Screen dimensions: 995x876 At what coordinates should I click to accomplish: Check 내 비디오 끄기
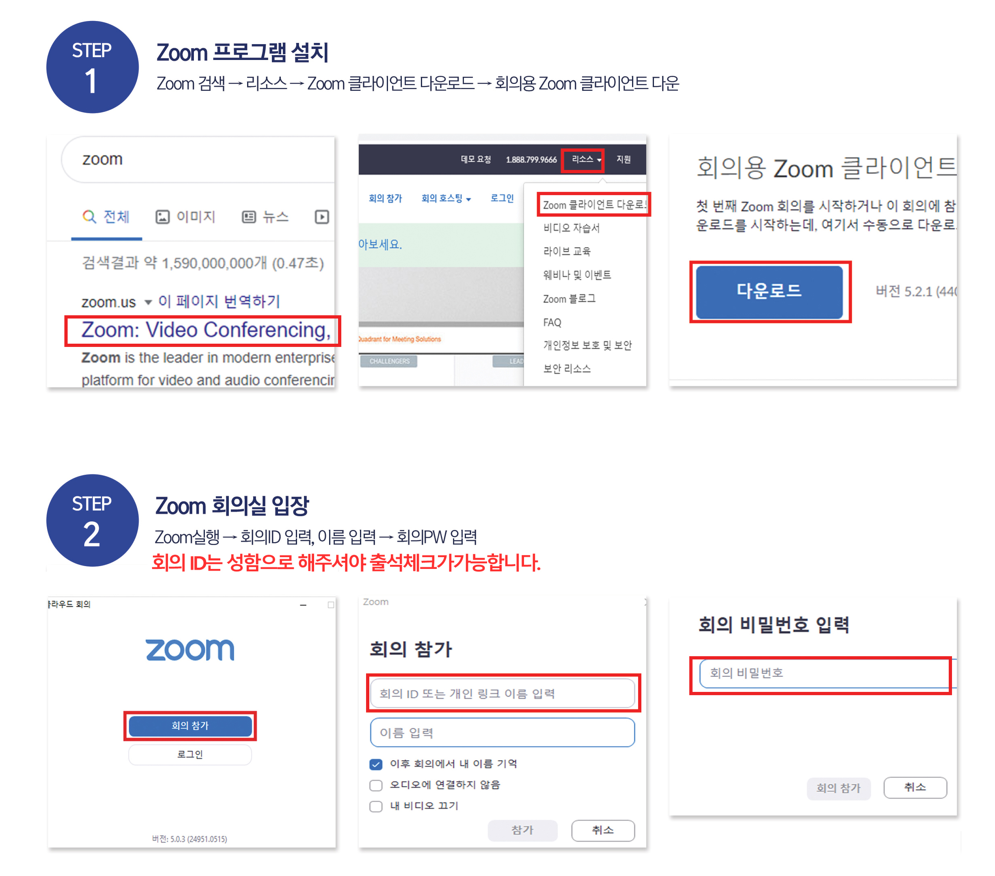click(x=376, y=806)
